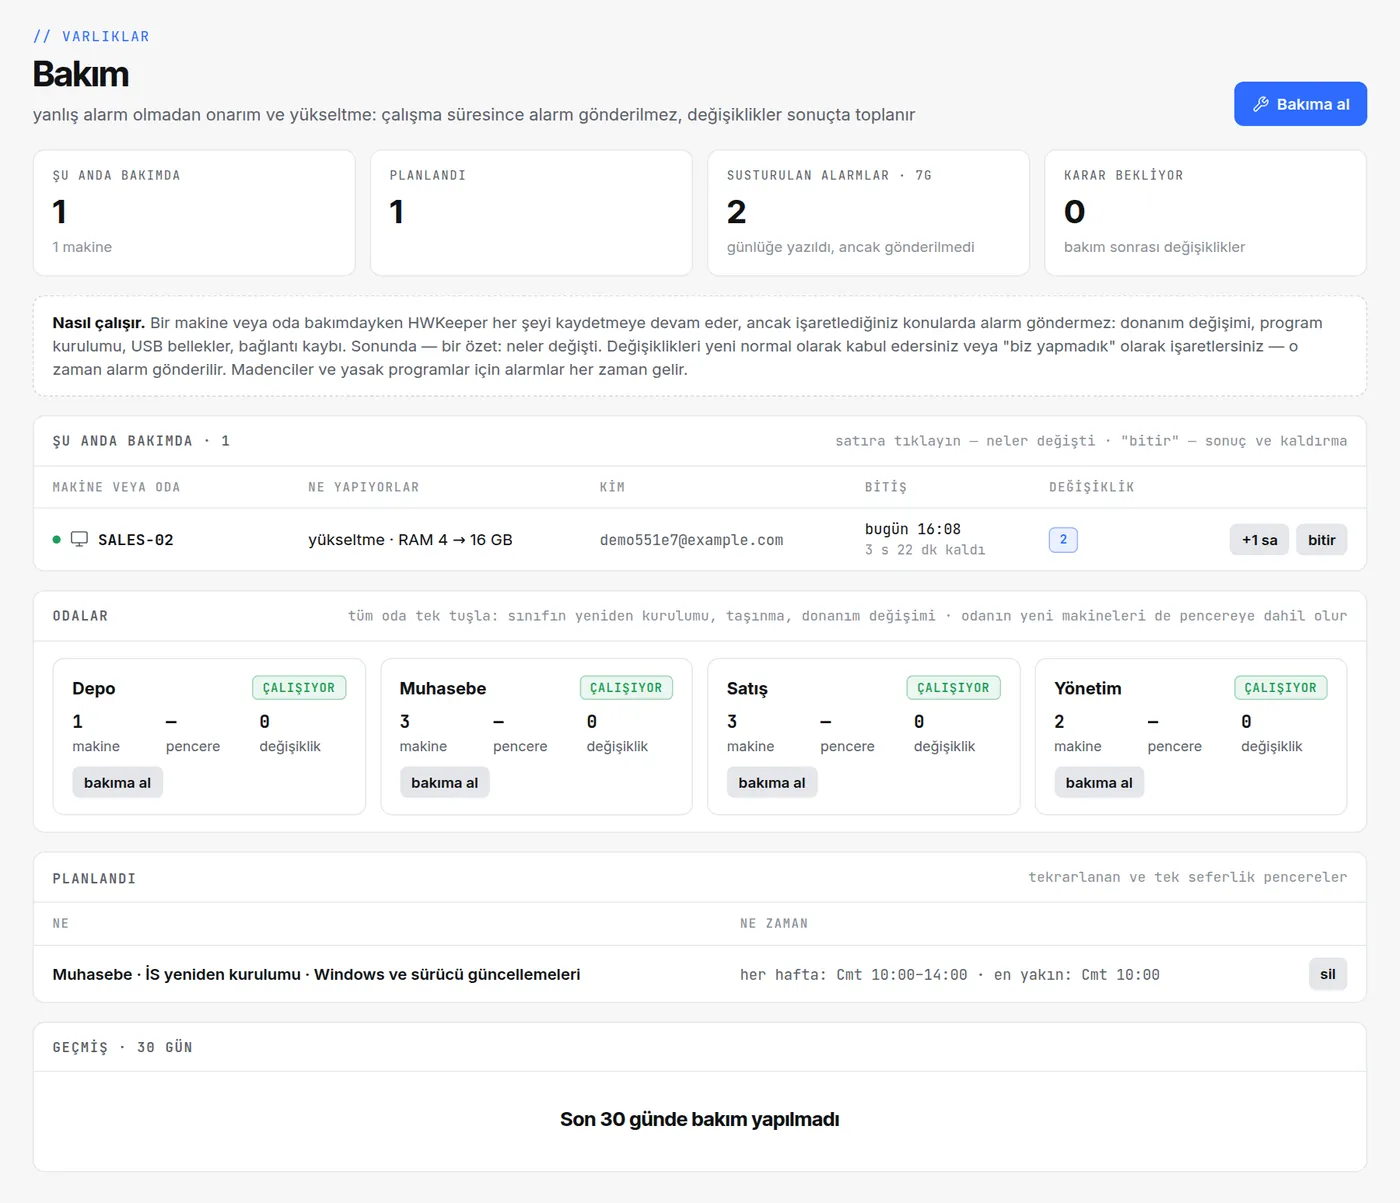This screenshot has height=1203, width=1400.
Task: Open the KARAR BEKLİYOR summary card
Action: [1205, 213]
